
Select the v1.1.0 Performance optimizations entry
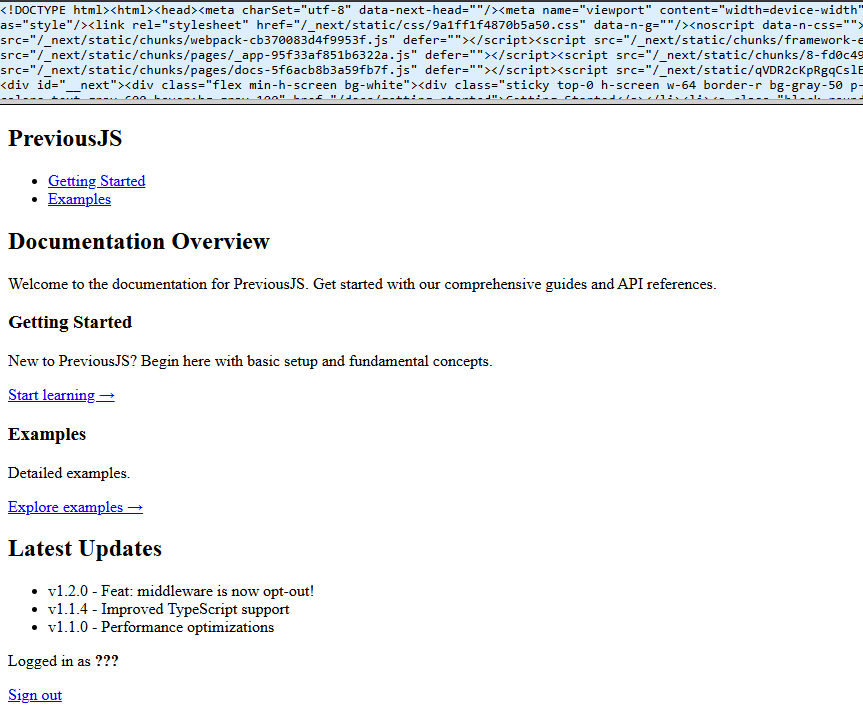pos(160,627)
